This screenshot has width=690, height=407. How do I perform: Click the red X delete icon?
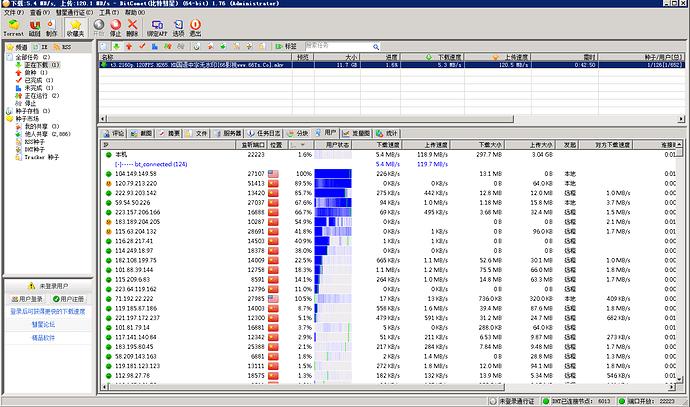pos(132,28)
